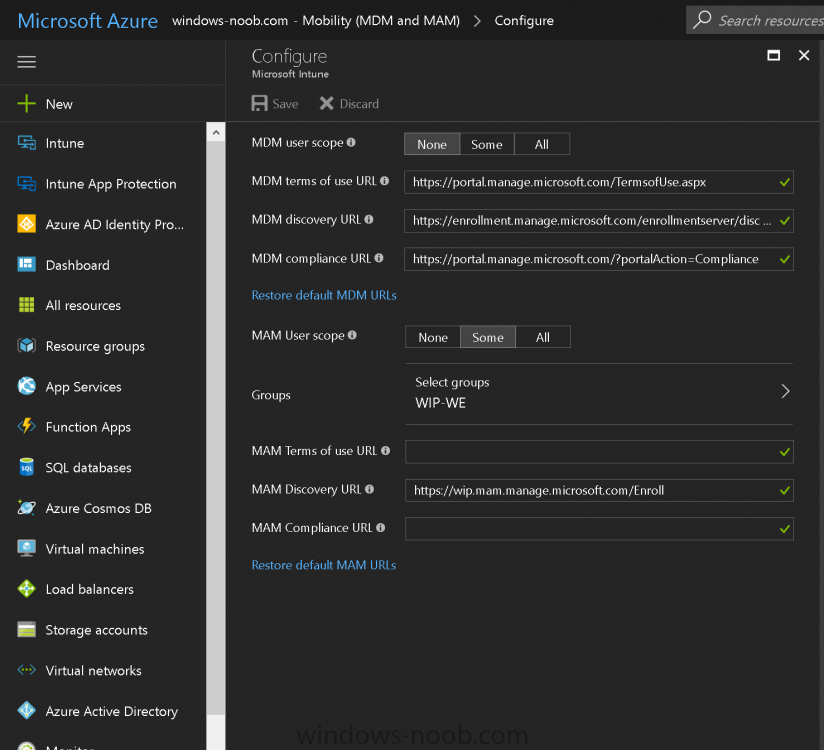This screenshot has width=824, height=750.
Task: Show info for MAM Compliance URL
Action: coord(380,527)
